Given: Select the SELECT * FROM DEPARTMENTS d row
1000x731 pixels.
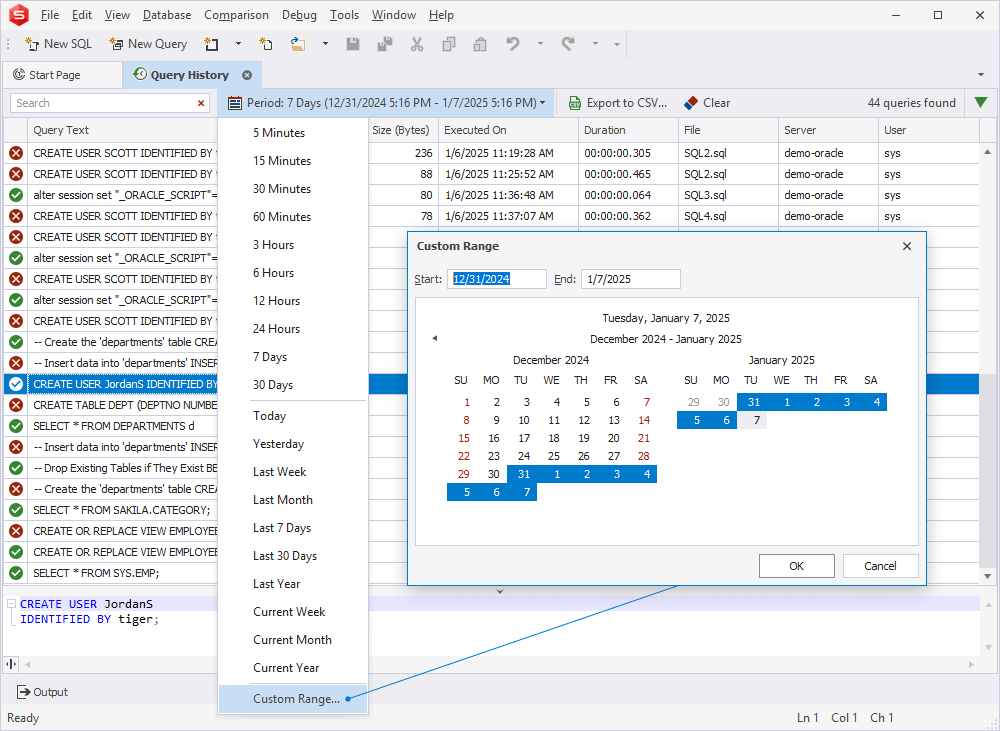Looking at the screenshot, I should (x=114, y=426).
